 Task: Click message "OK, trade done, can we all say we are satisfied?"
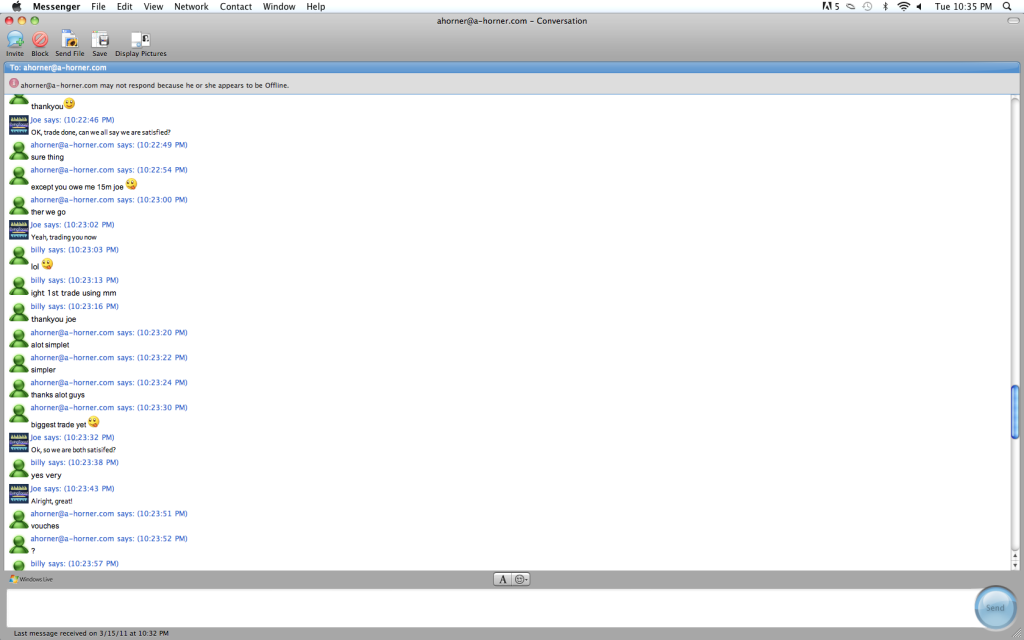(x=101, y=133)
